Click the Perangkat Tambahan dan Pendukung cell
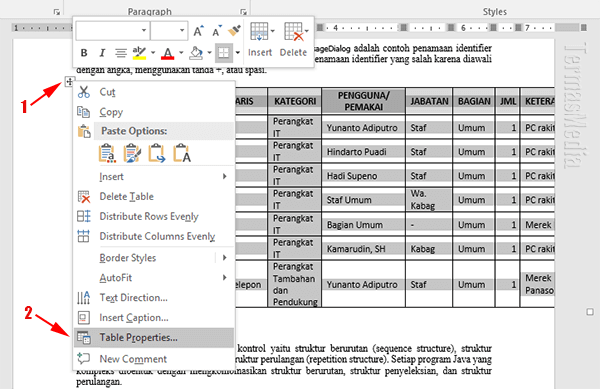Image resolution: width=600 pixels, height=389 pixels. 295,284
